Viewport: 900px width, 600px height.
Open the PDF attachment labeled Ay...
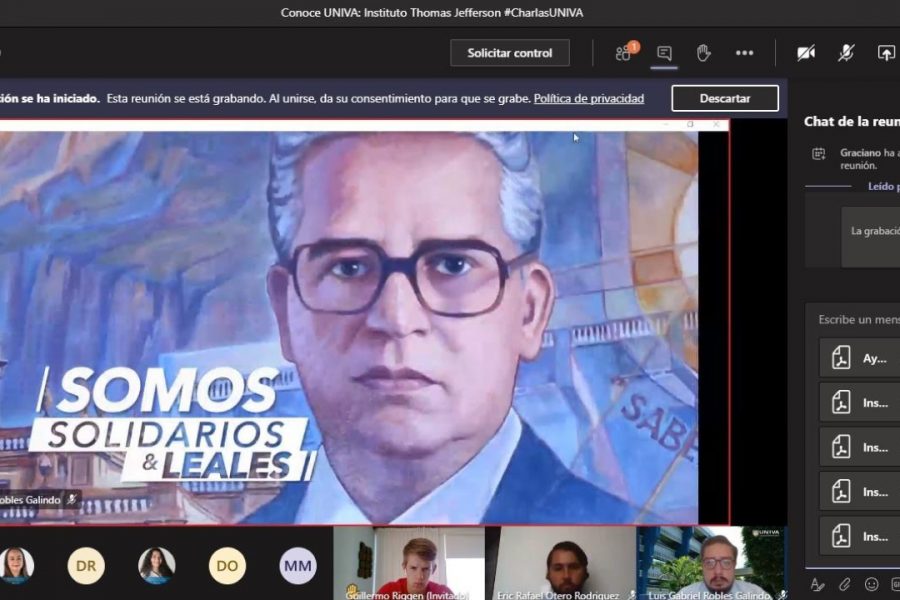point(859,358)
